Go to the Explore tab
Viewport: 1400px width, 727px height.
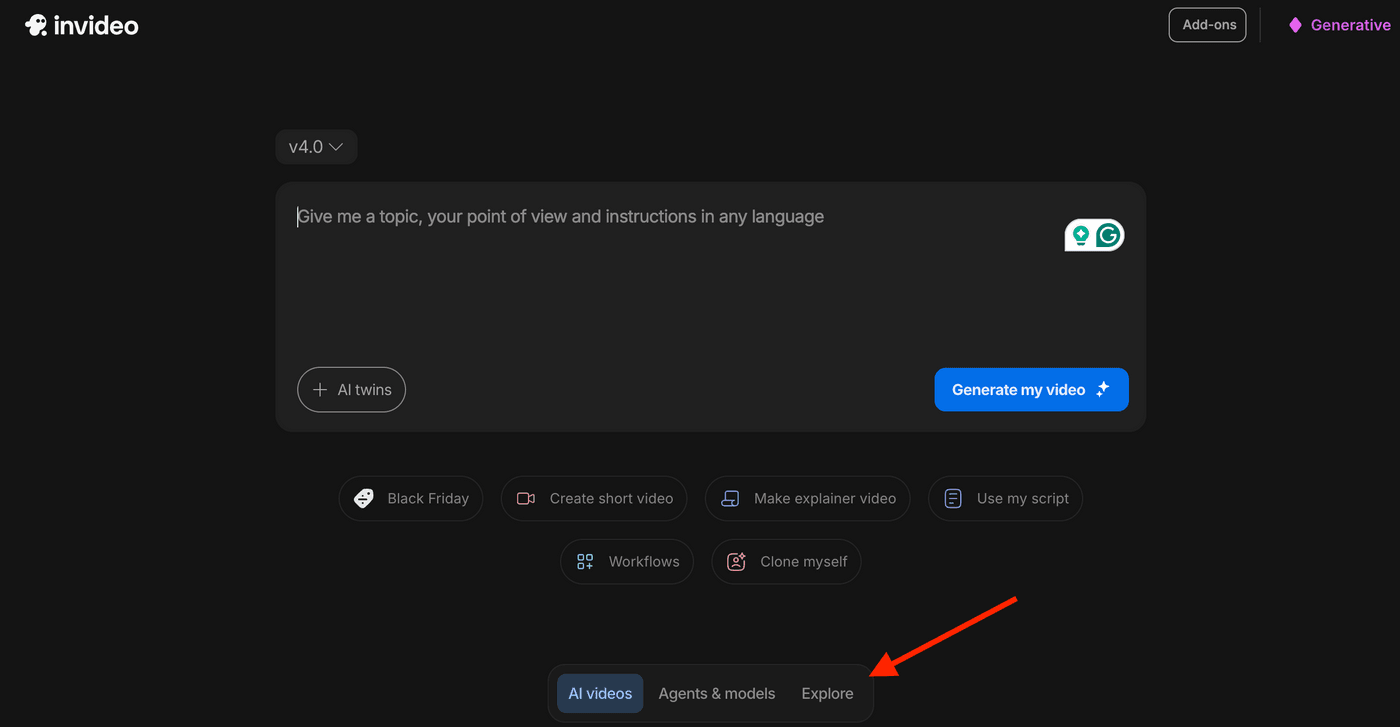827,694
